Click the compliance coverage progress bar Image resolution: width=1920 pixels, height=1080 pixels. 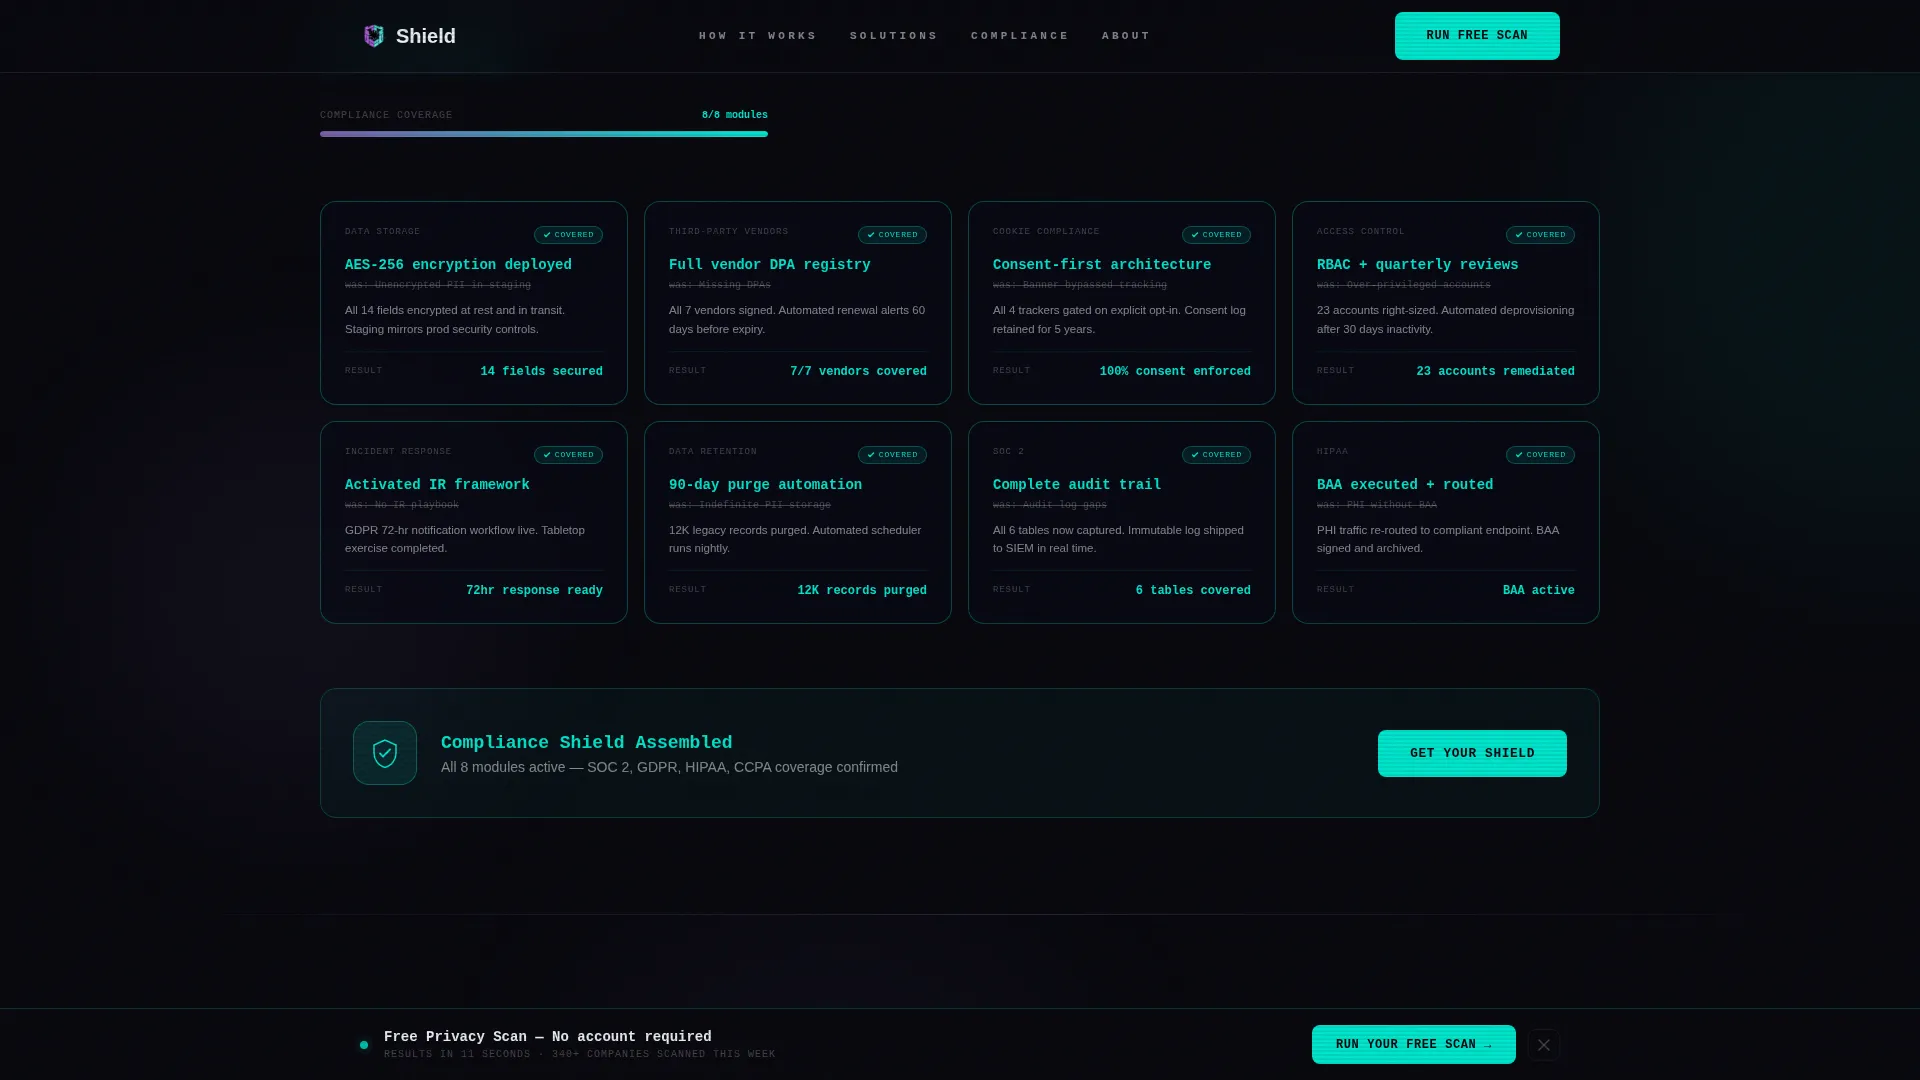click(x=544, y=134)
